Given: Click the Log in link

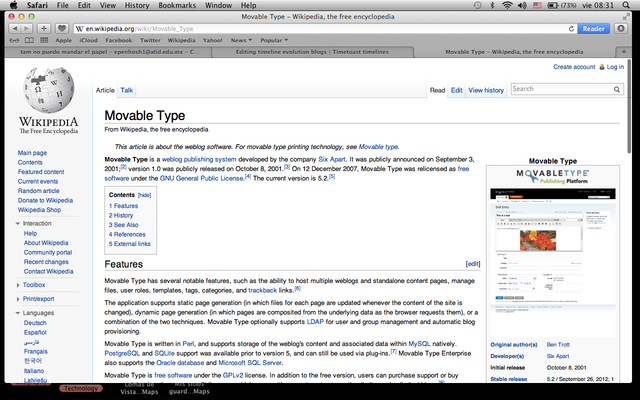Looking at the screenshot, I should click(615, 67).
